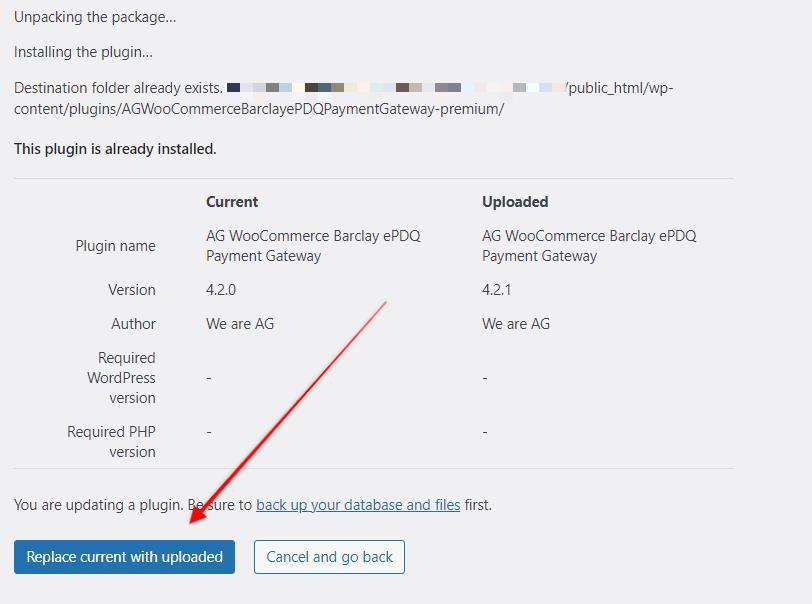The height and width of the screenshot is (604, 812).
Task: Click the Required WordPress version label
Action: (122, 378)
